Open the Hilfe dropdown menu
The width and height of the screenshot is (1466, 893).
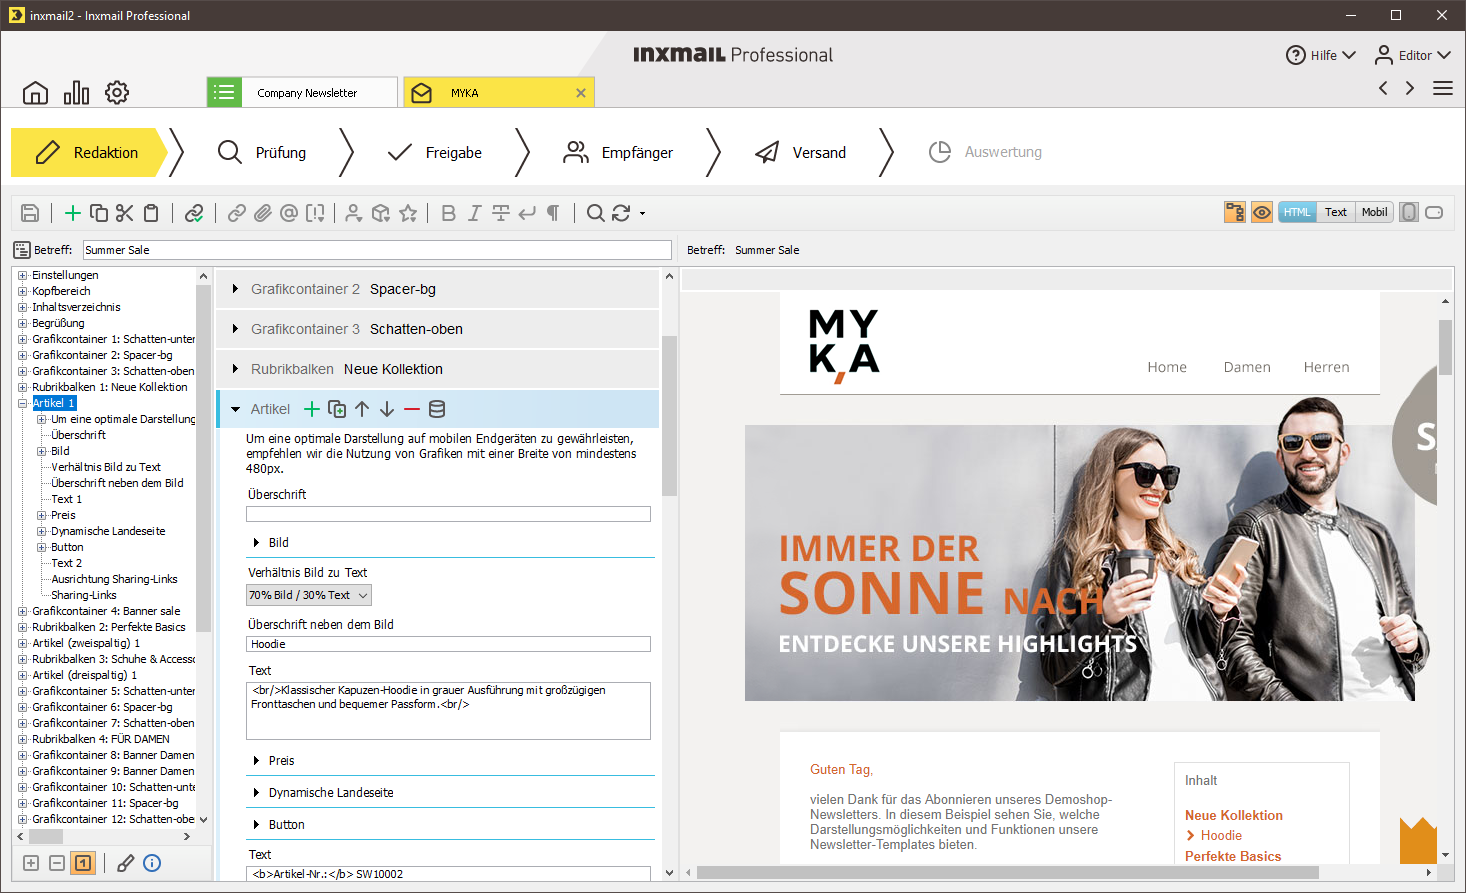[1321, 55]
